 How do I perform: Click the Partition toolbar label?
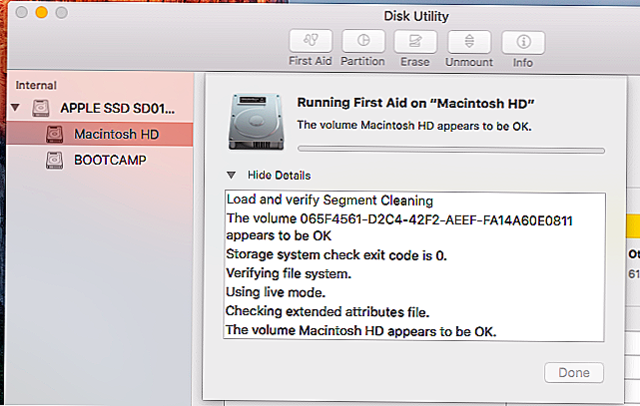pos(363,62)
